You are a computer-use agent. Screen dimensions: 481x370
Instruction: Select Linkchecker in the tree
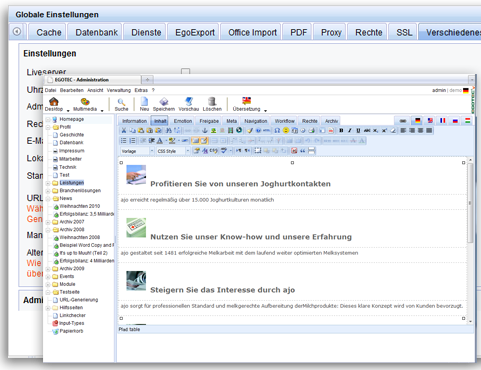point(73,315)
